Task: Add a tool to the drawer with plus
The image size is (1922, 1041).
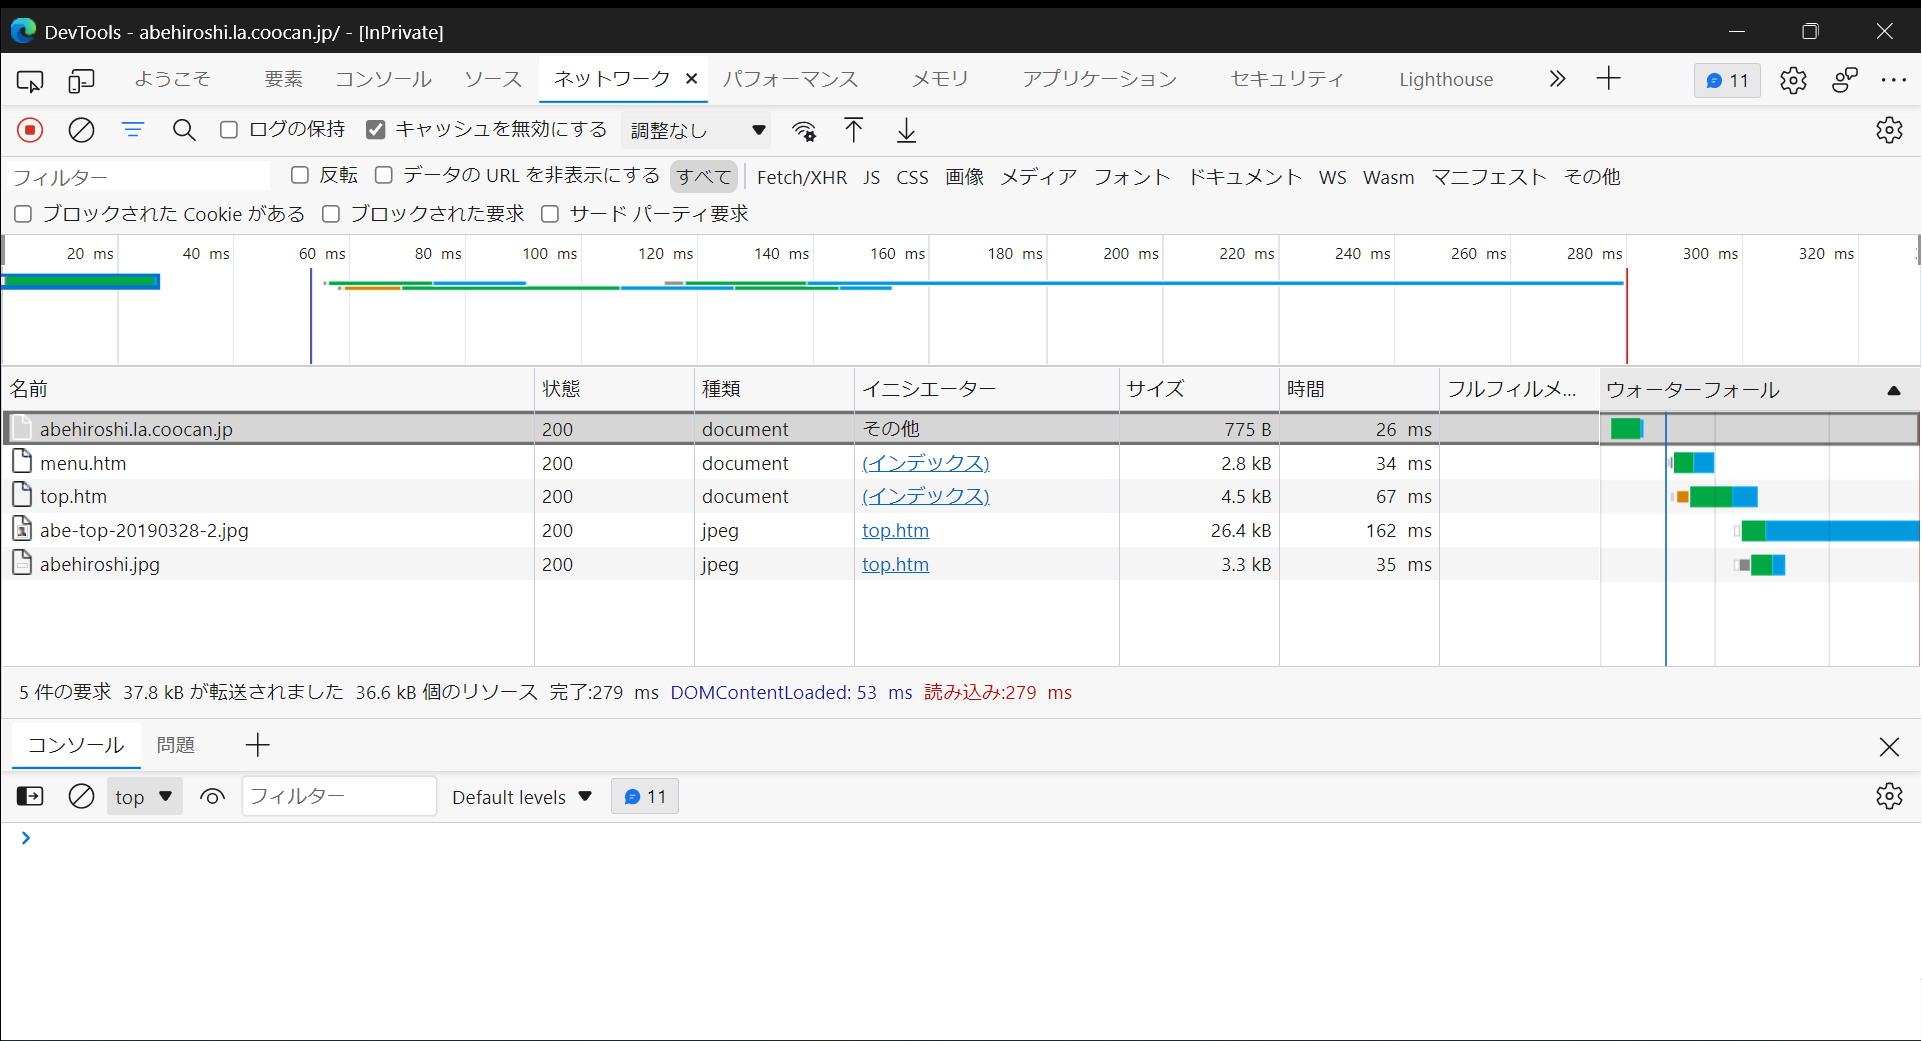Action: (x=257, y=745)
